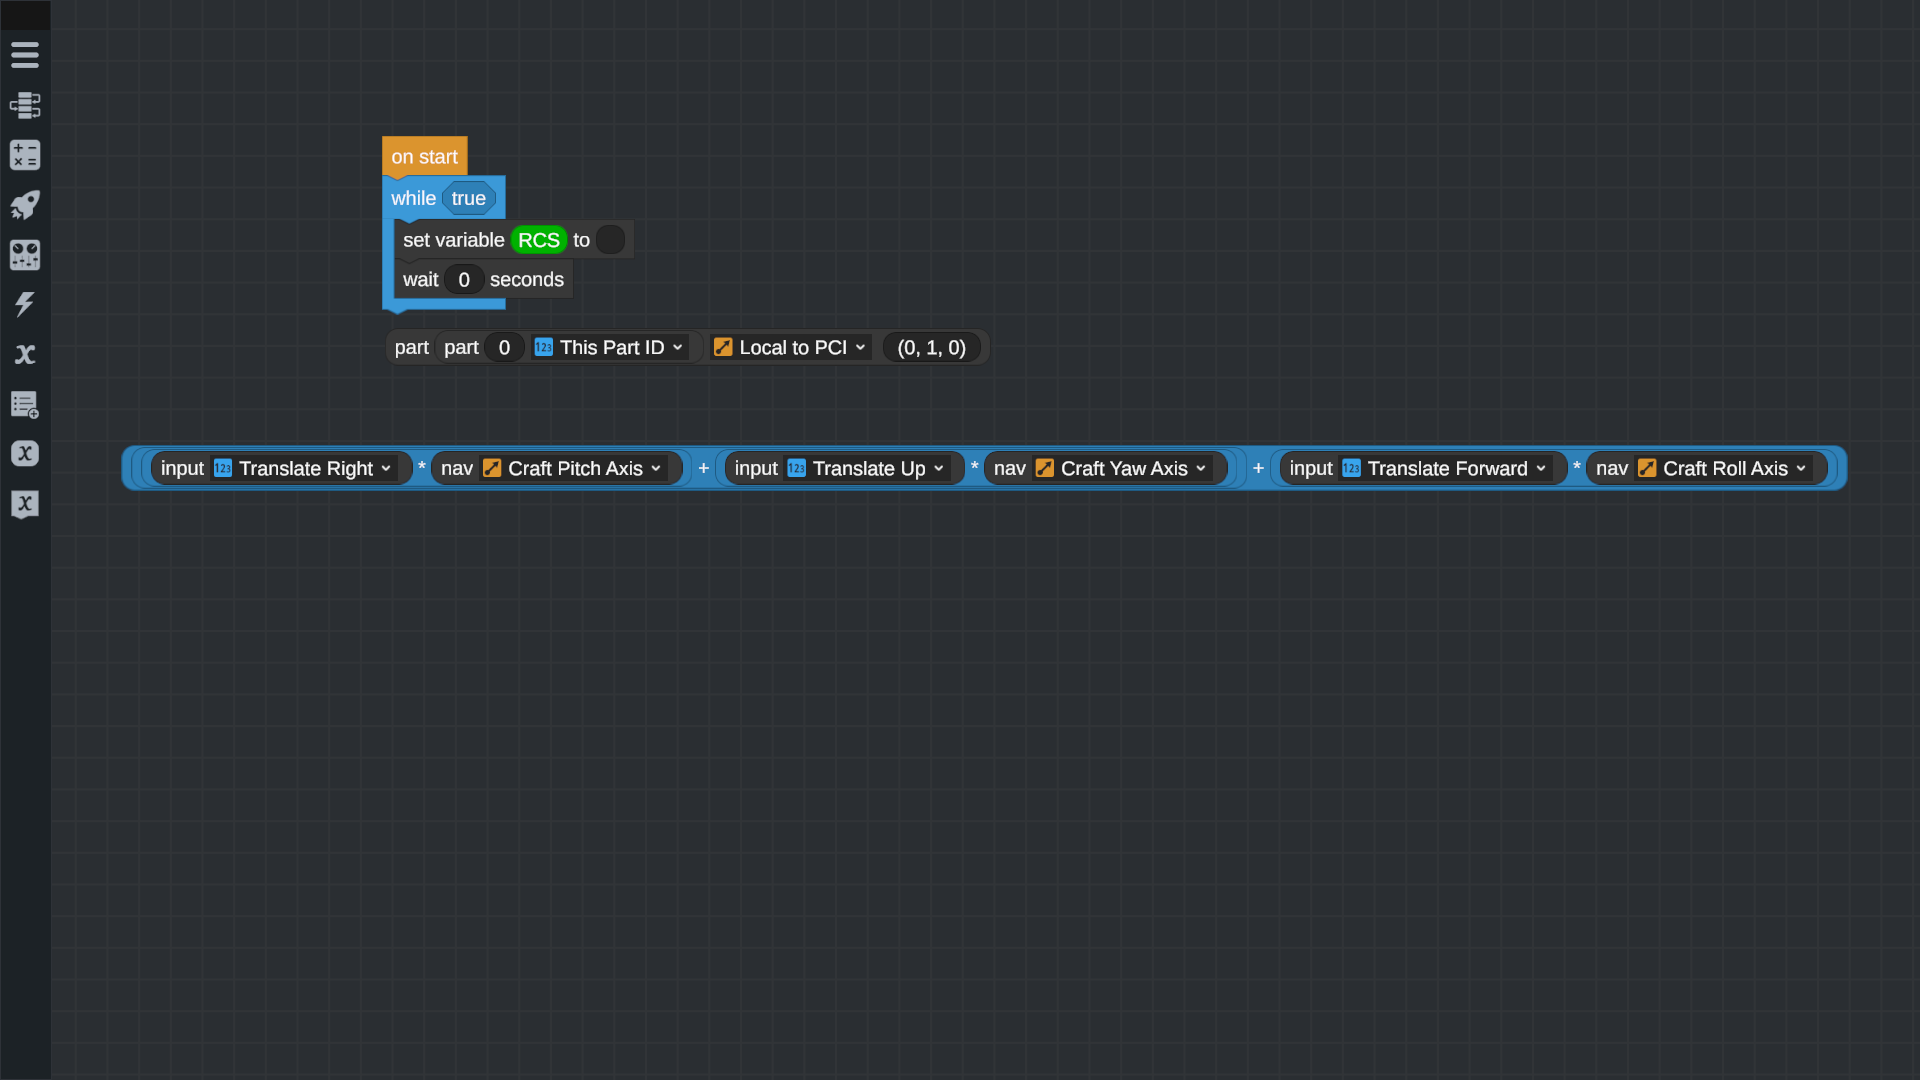The width and height of the screenshot is (1920, 1080).
Task: Click the 'true' boolean block
Action: [468, 198]
